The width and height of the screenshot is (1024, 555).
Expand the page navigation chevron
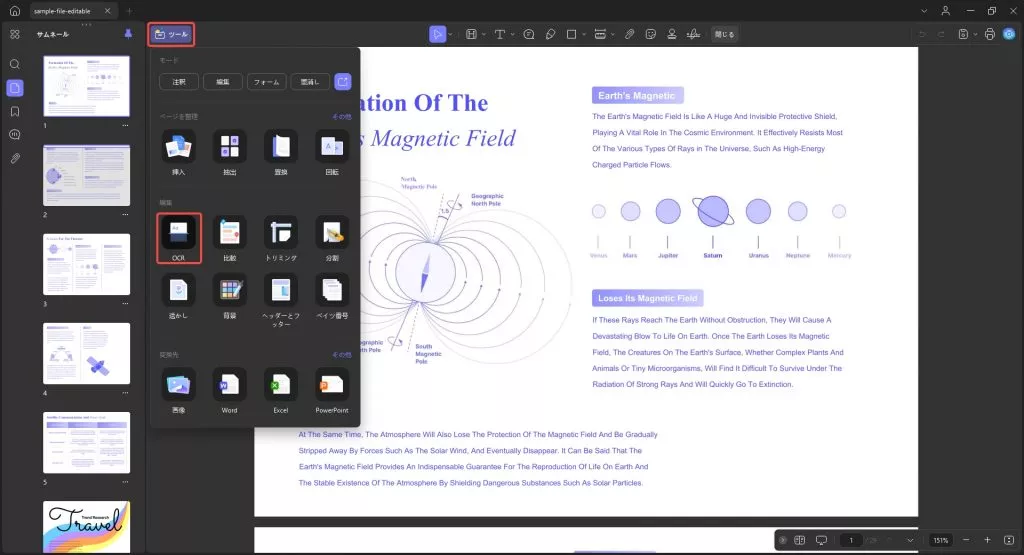910,540
